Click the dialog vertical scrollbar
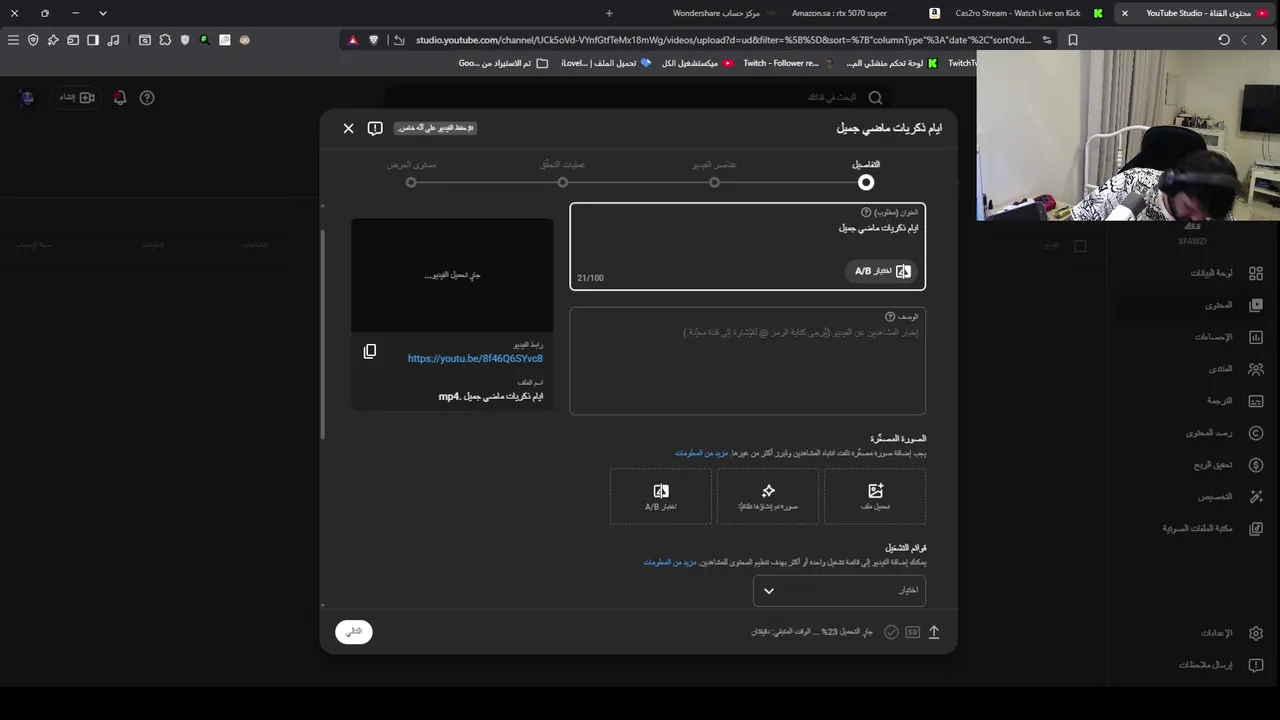This screenshot has height=720, width=1280. coord(322,335)
